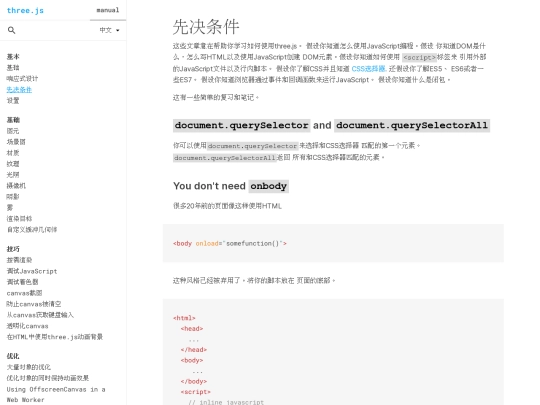Click the <html> tag in the second code block
The image size is (540, 405).
click(184, 318)
